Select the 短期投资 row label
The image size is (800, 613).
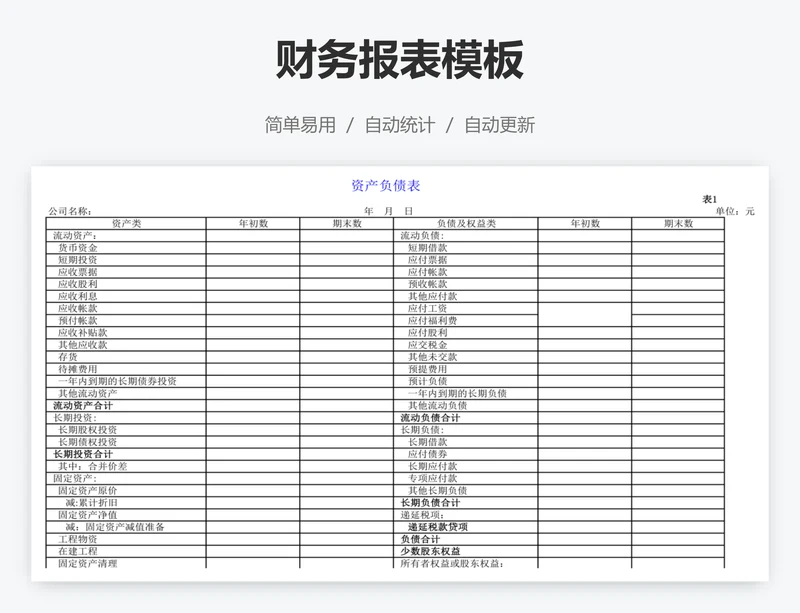pos(78,260)
